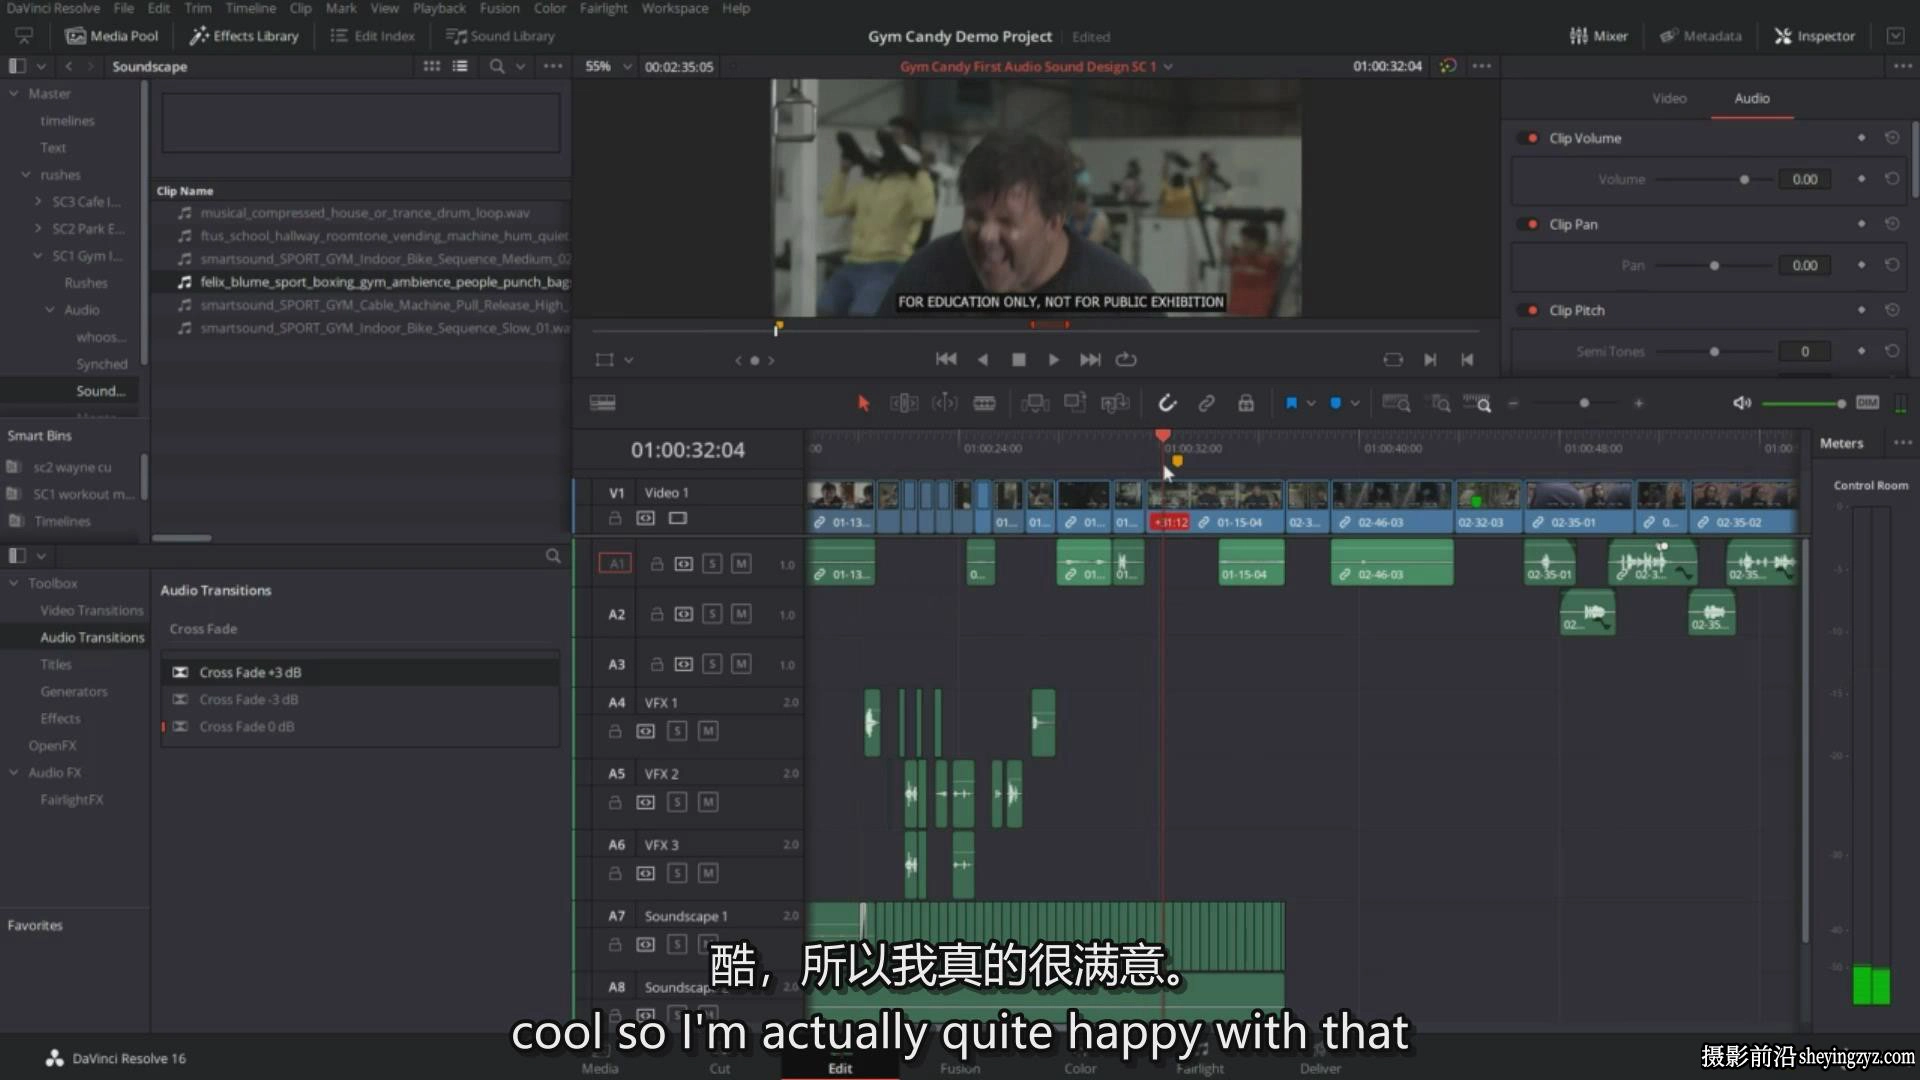
Task: Click Custom Zoom icon
Action: (1477, 403)
